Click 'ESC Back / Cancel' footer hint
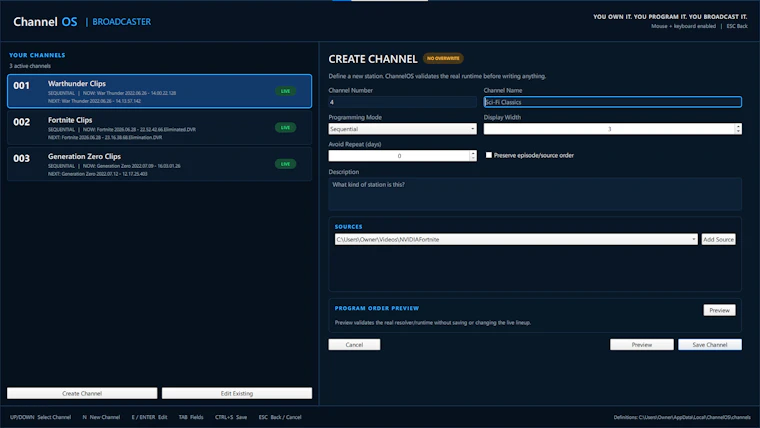This screenshot has height=428, width=760. [280, 417]
